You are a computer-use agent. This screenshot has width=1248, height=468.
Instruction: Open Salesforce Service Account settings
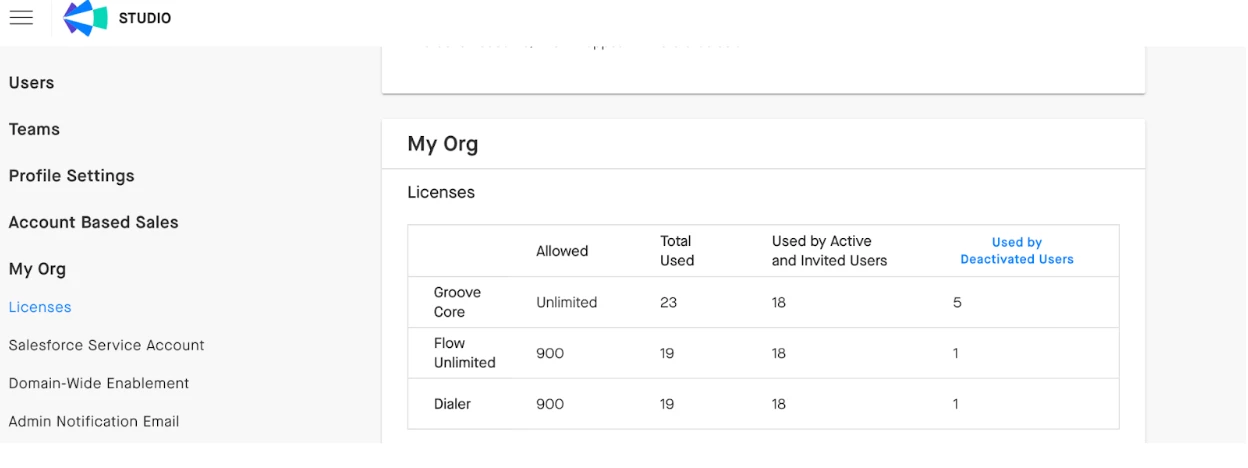click(106, 345)
